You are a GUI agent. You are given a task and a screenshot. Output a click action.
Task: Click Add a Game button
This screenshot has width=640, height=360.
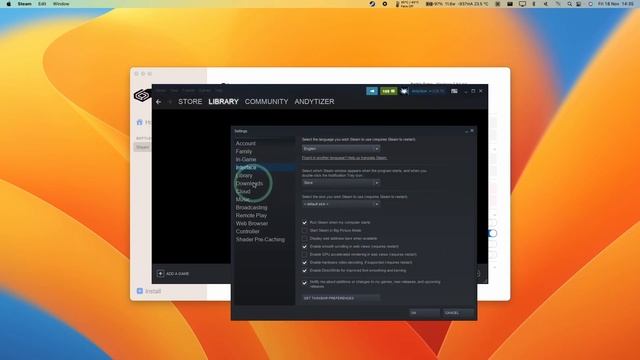173,273
